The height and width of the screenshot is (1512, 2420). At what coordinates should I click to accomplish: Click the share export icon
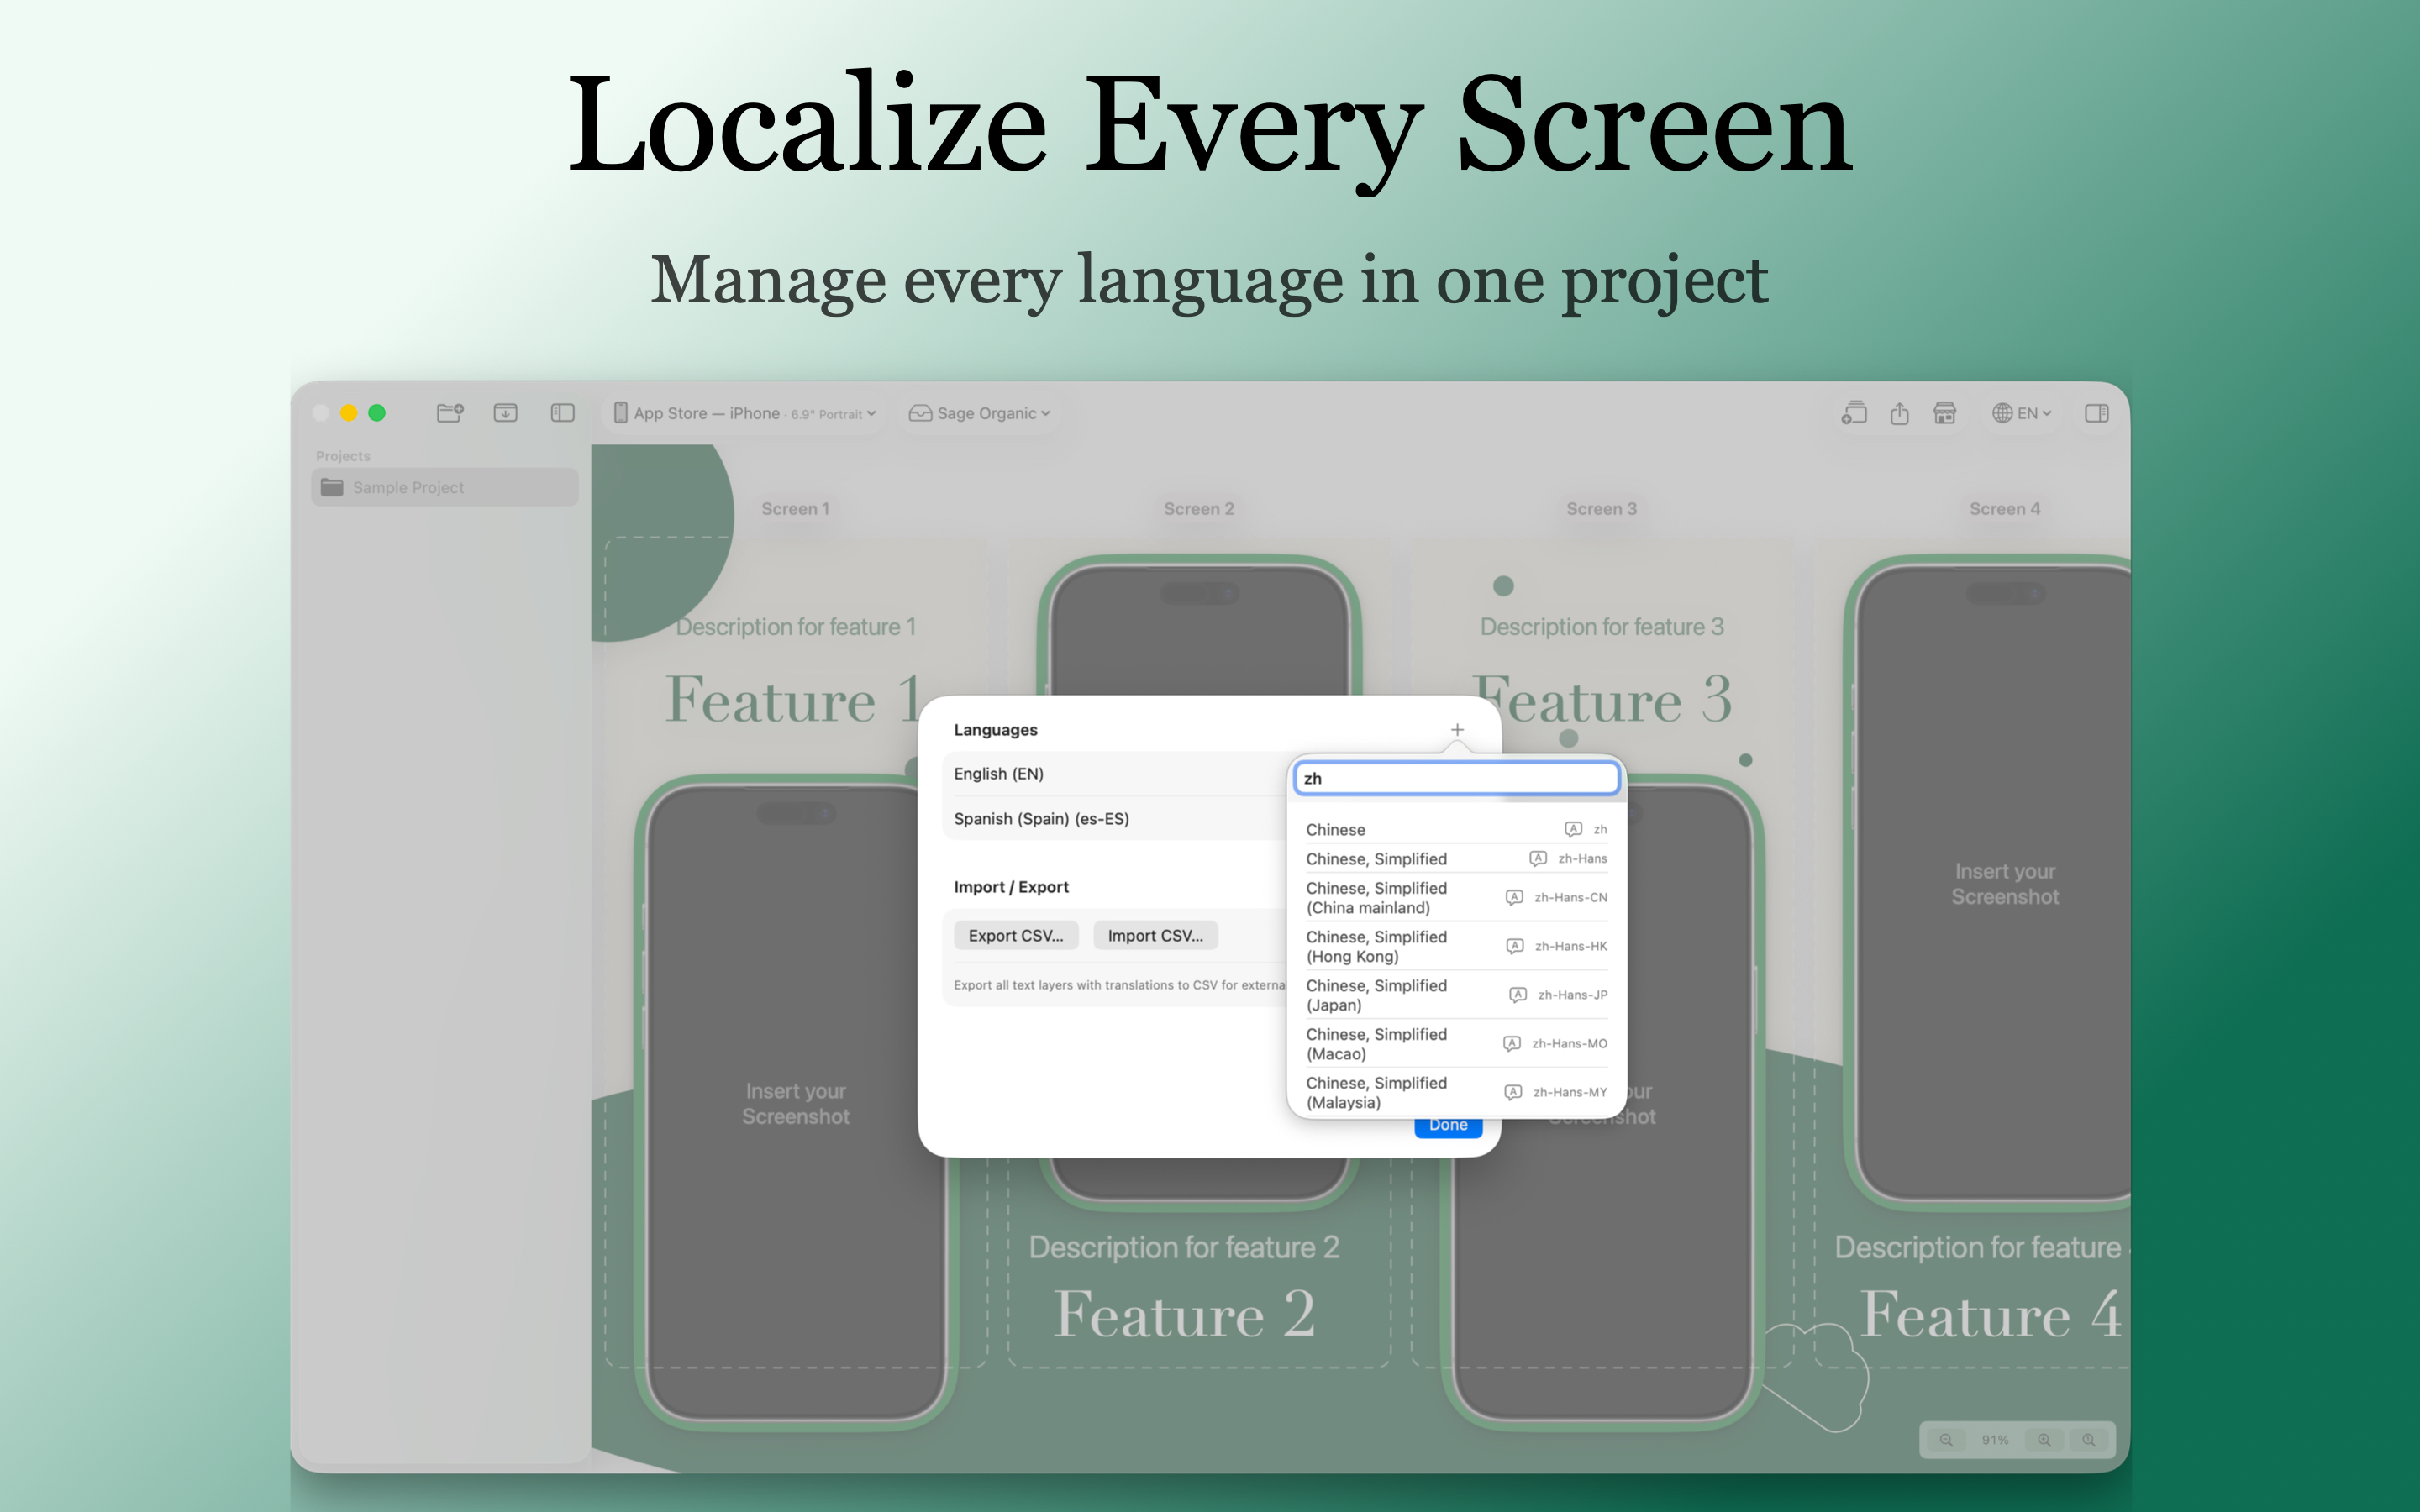pyautogui.click(x=1900, y=413)
